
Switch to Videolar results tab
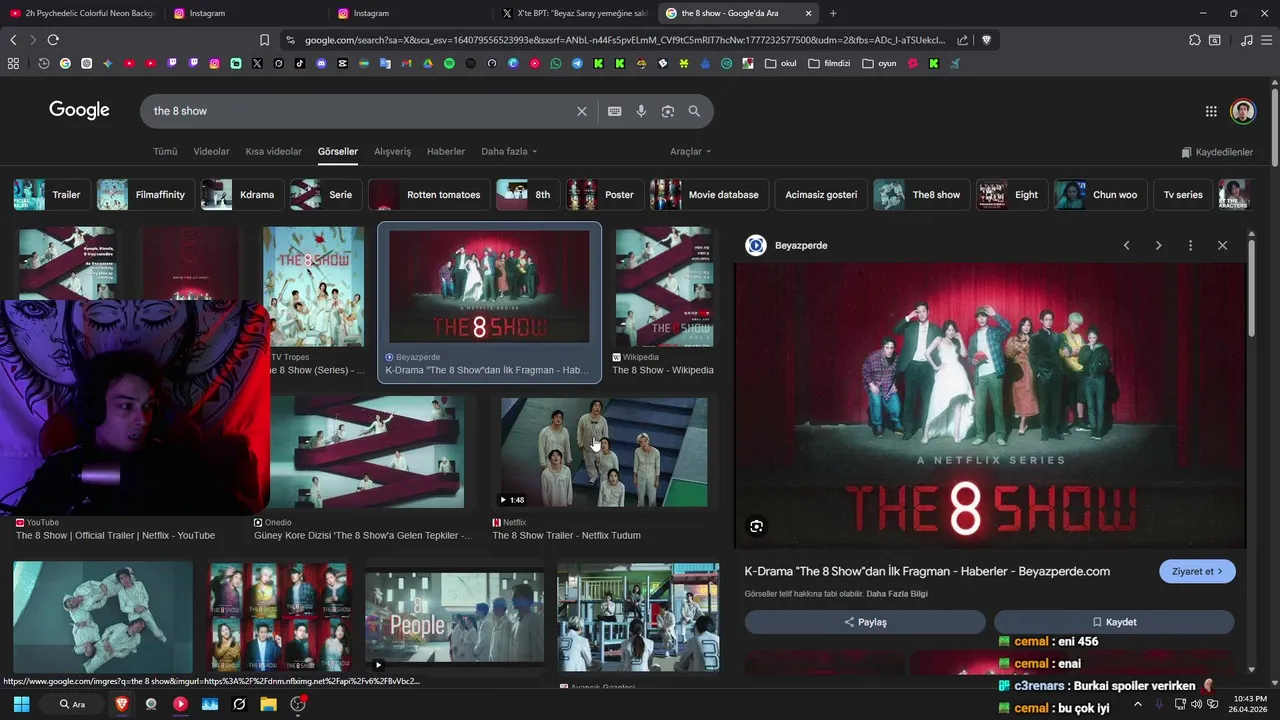(211, 152)
